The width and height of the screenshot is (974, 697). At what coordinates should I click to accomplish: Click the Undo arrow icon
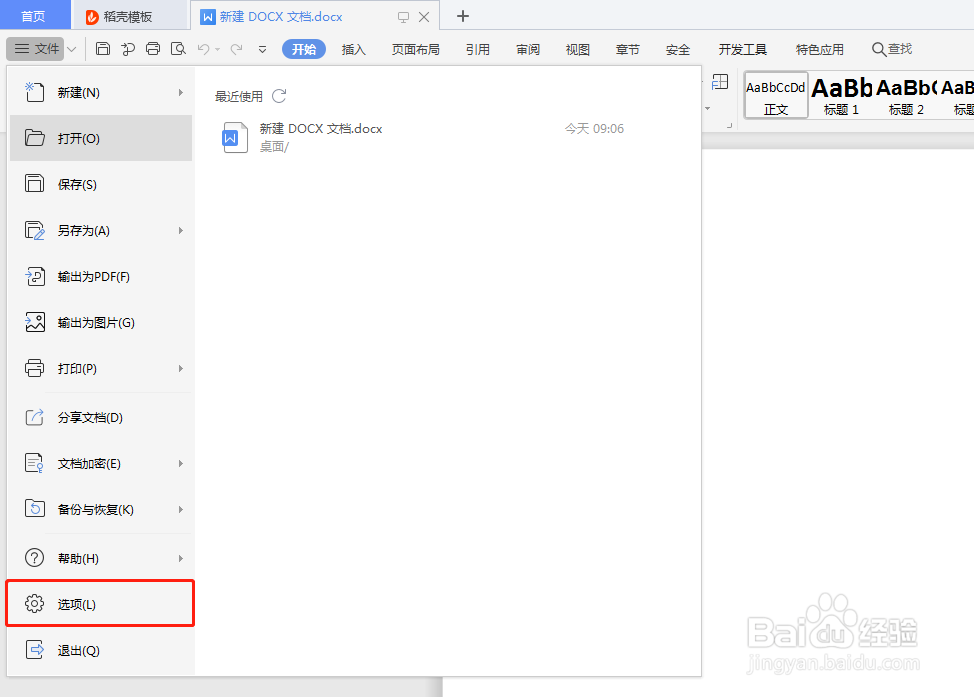(x=203, y=49)
